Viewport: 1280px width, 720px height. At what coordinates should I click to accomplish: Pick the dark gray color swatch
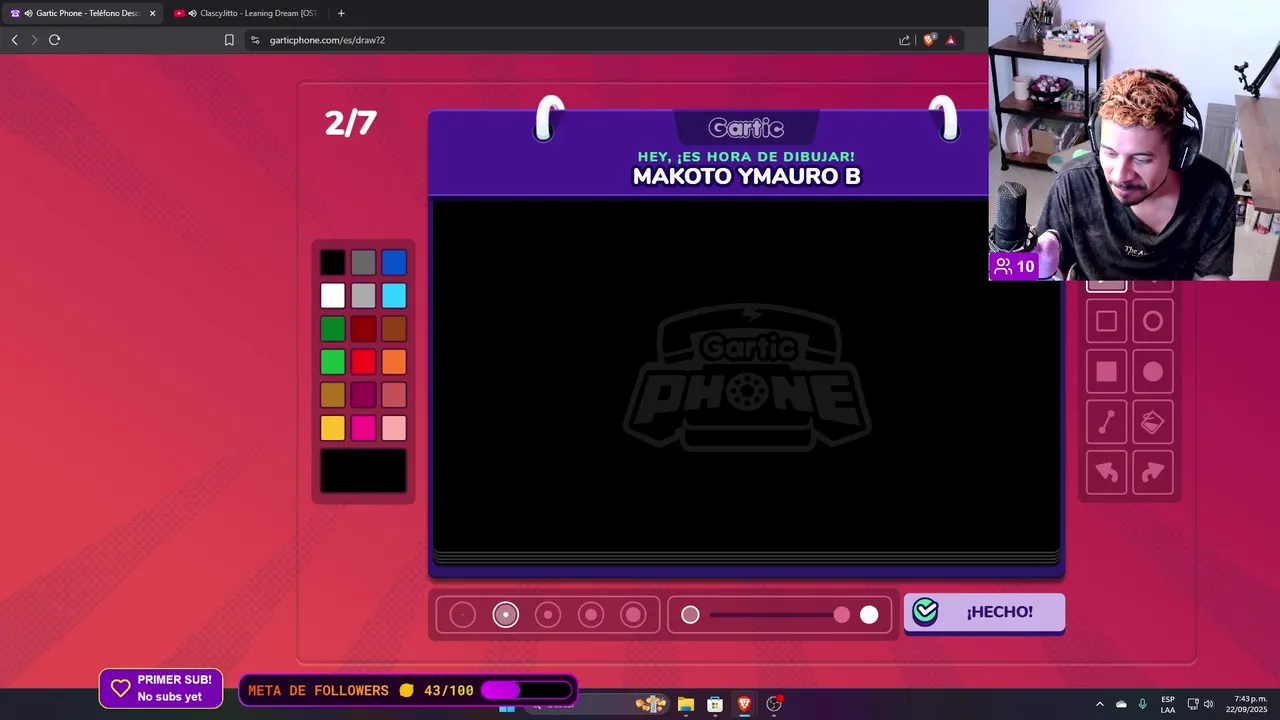tap(363, 263)
